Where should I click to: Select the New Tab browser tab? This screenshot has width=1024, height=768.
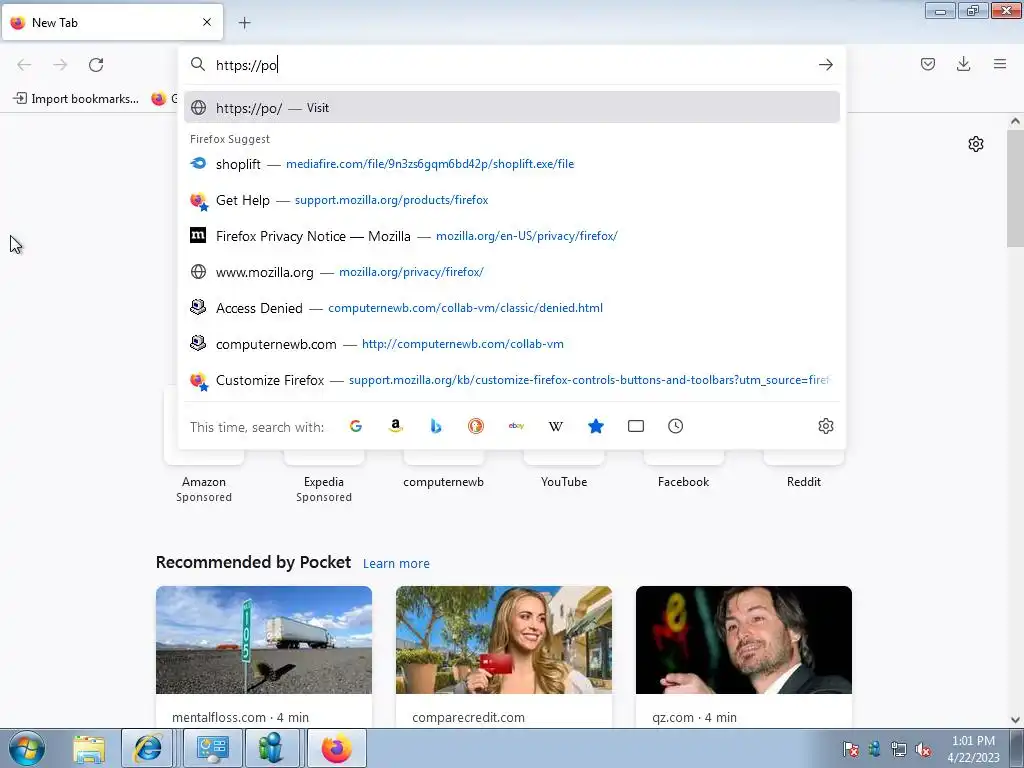[x=112, y=22]
